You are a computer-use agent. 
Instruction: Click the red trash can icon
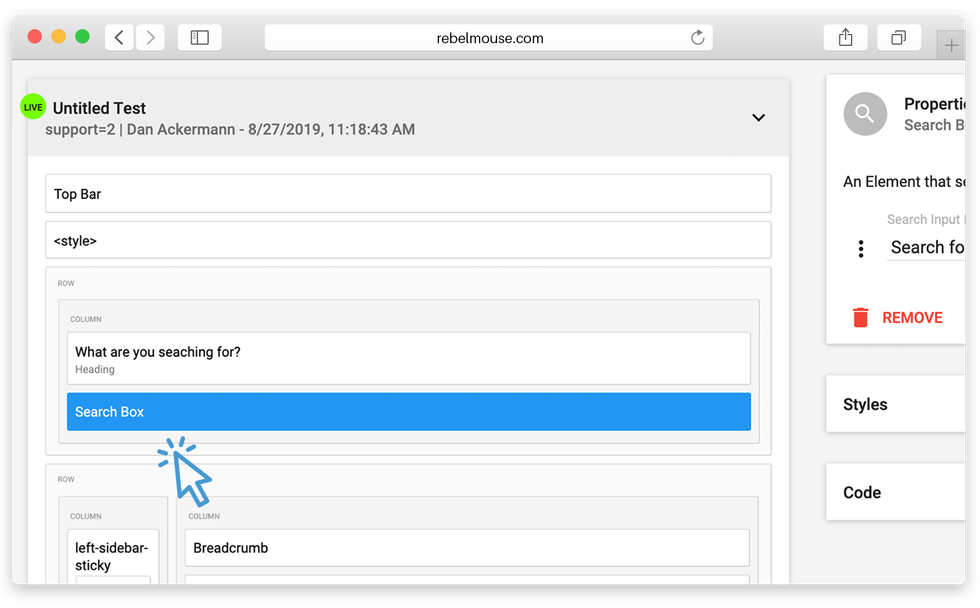(860, 318)
